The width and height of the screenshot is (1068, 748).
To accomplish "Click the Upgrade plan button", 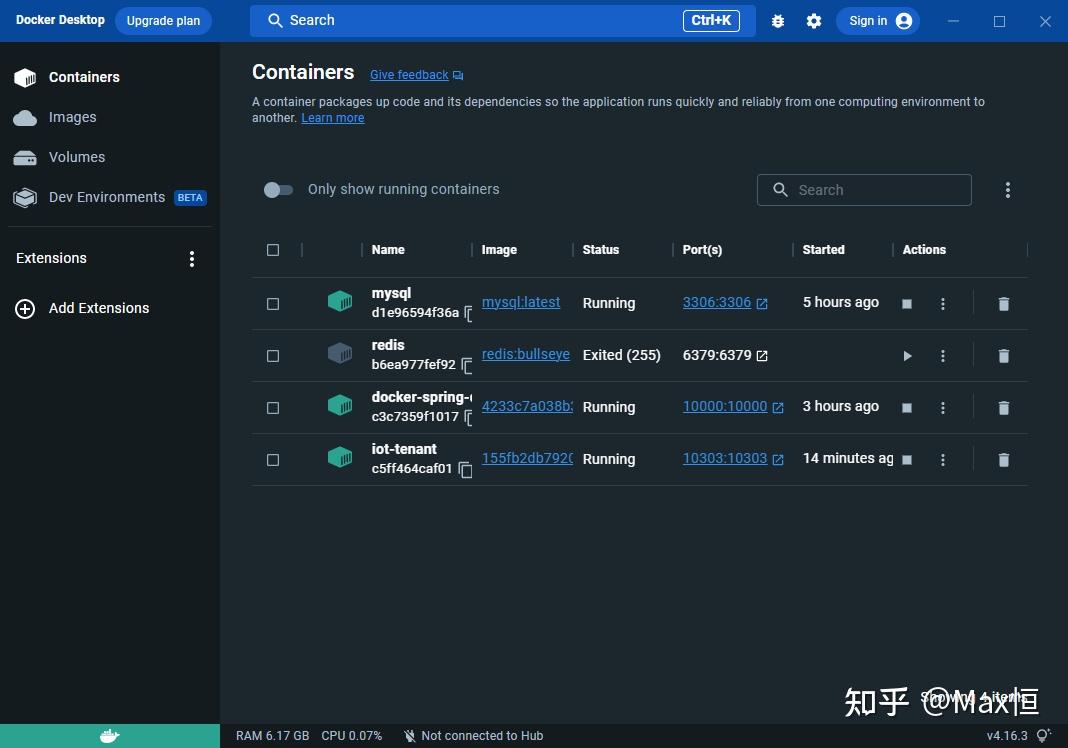I will [163, 20].
